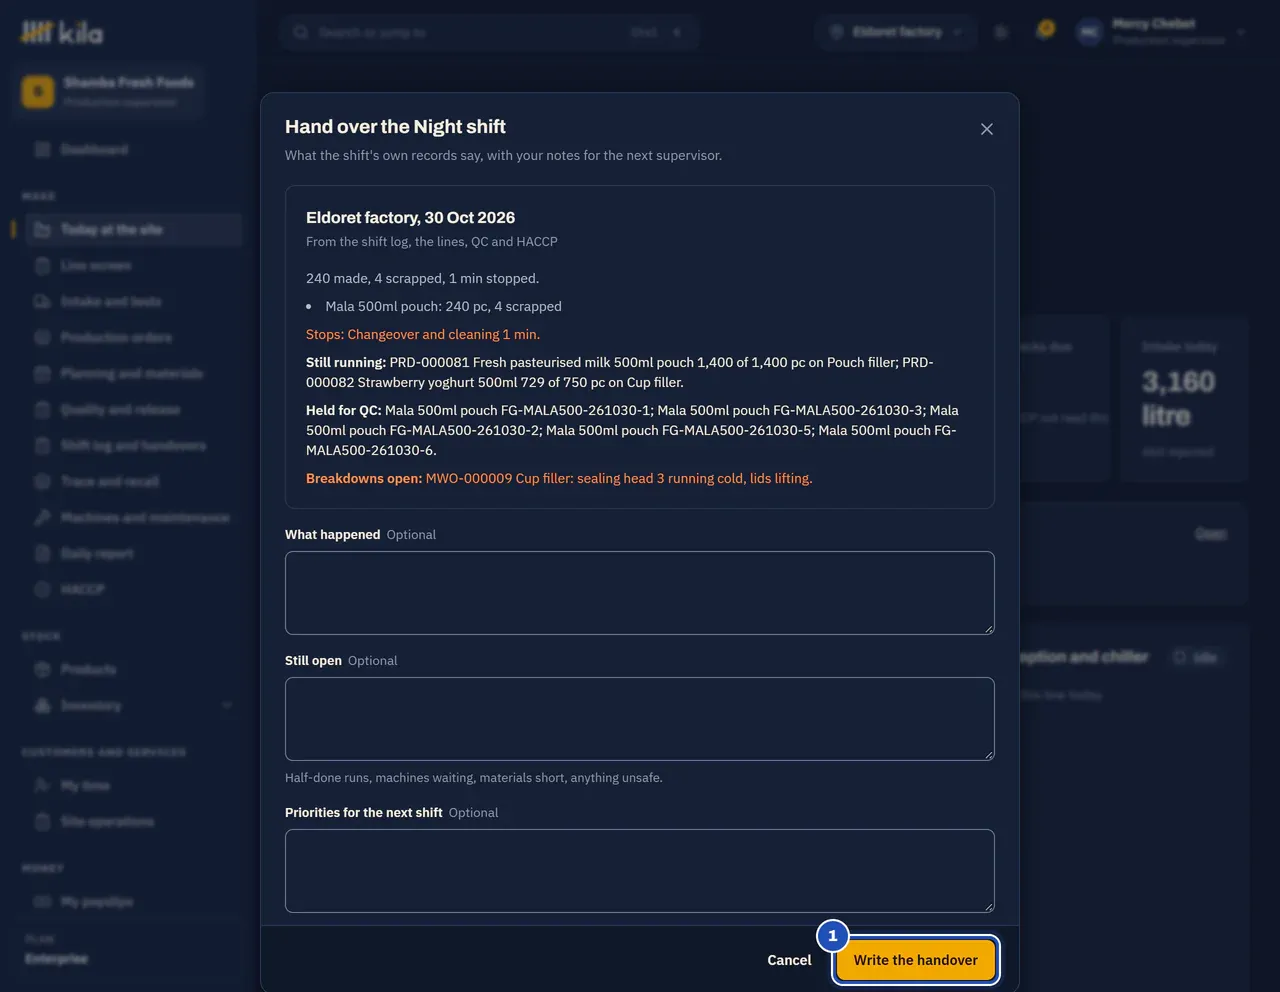
Task: Open Quality and release sidebar icon
Action: (42, 410)
